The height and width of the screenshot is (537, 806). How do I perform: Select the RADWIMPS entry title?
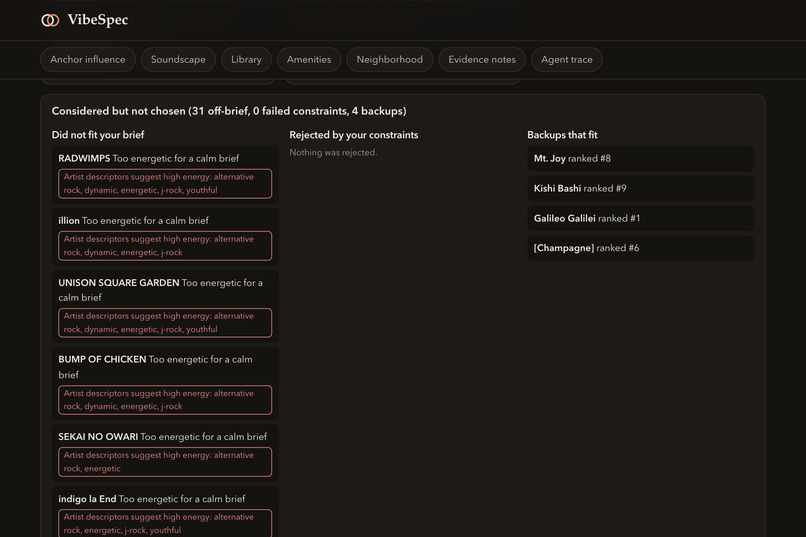point(84,158)
